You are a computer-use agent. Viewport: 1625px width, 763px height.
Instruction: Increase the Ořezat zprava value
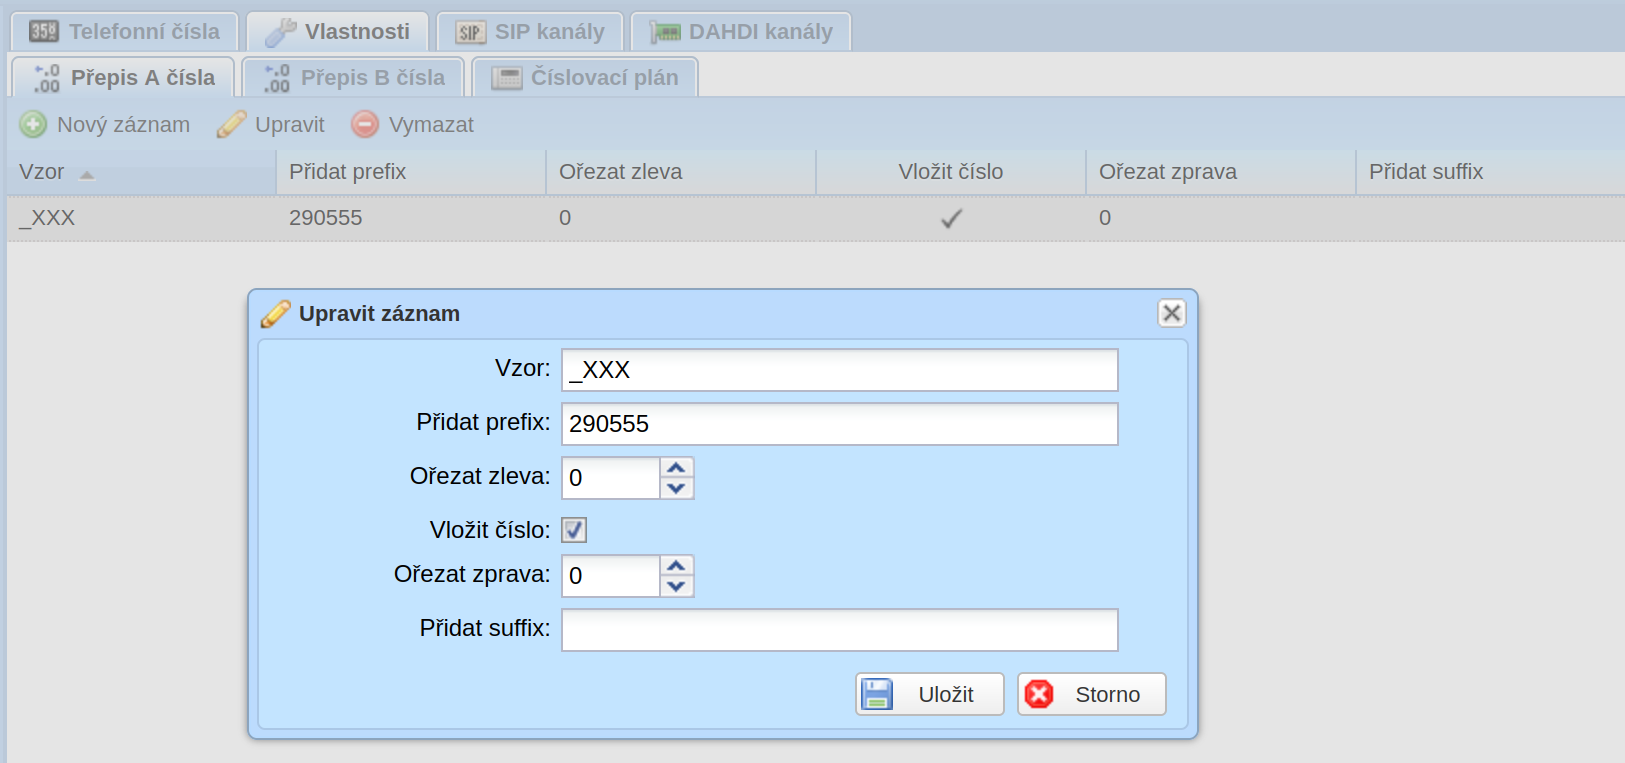coord(677,565)
